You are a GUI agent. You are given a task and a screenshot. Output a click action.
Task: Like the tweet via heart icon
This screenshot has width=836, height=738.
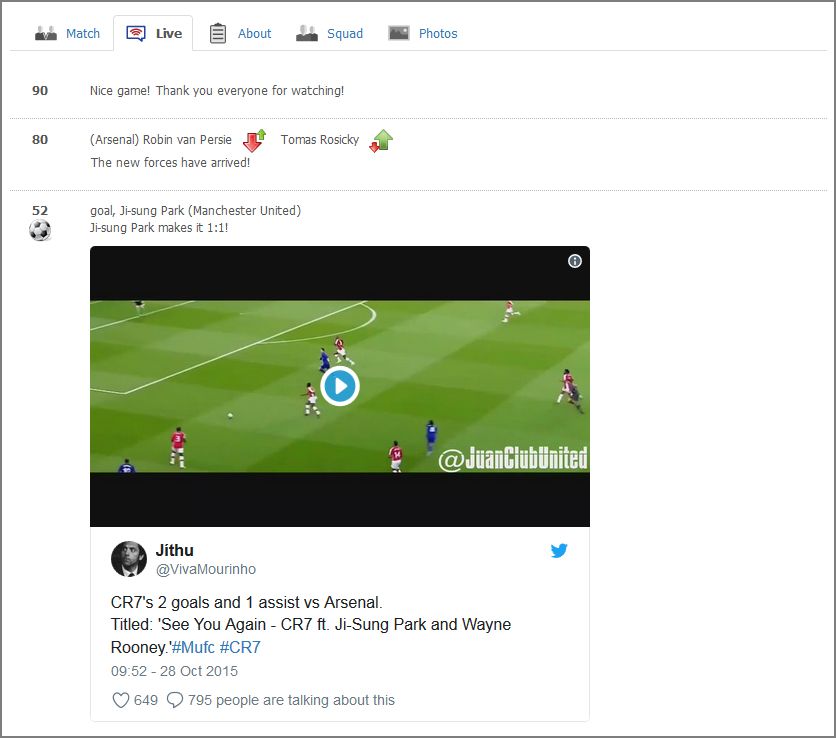(121, 700)
